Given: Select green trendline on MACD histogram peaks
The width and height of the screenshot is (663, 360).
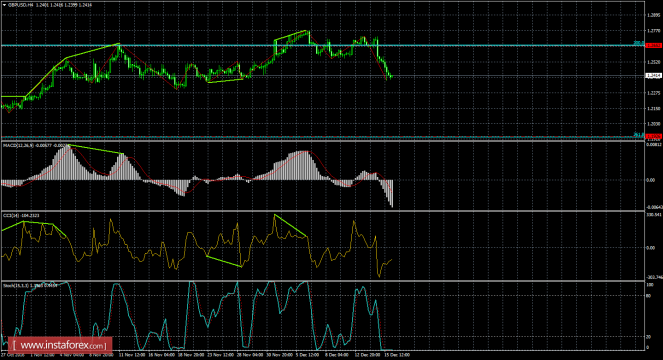Looking at the screenshot, I should (96, 149).
